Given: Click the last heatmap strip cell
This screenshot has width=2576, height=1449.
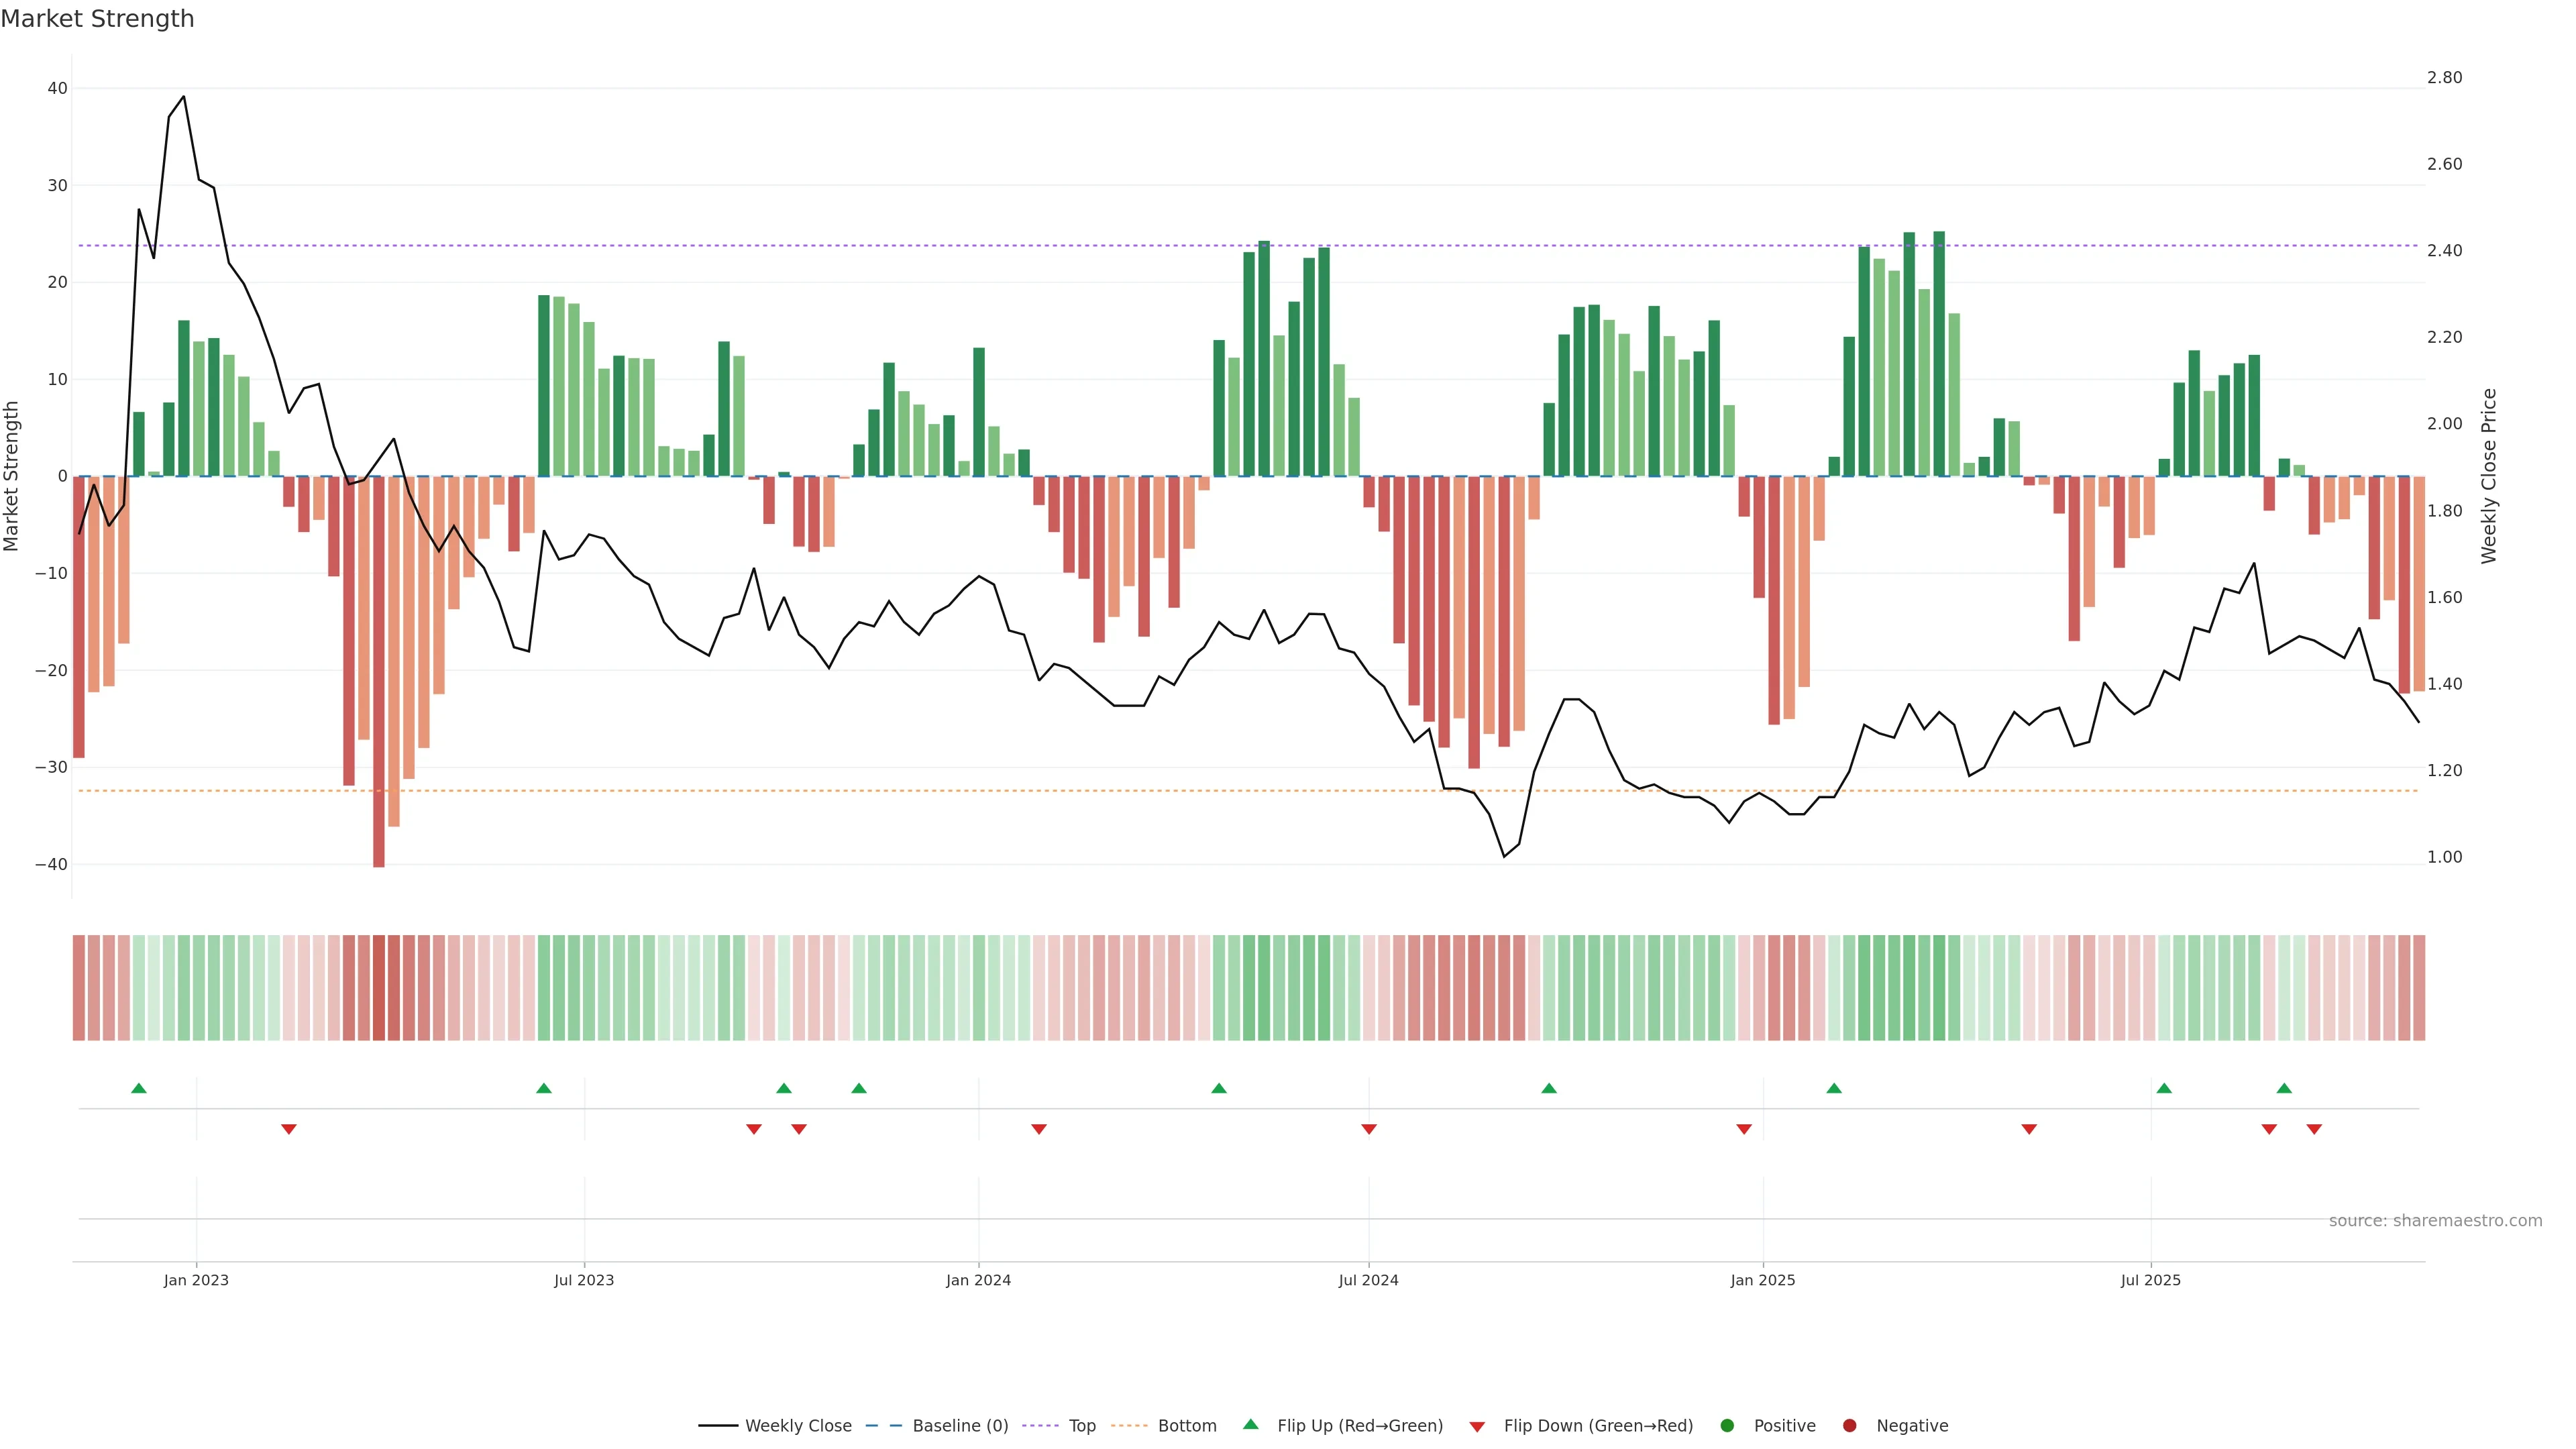Looking at the screenshot, I should [2419, 987].
